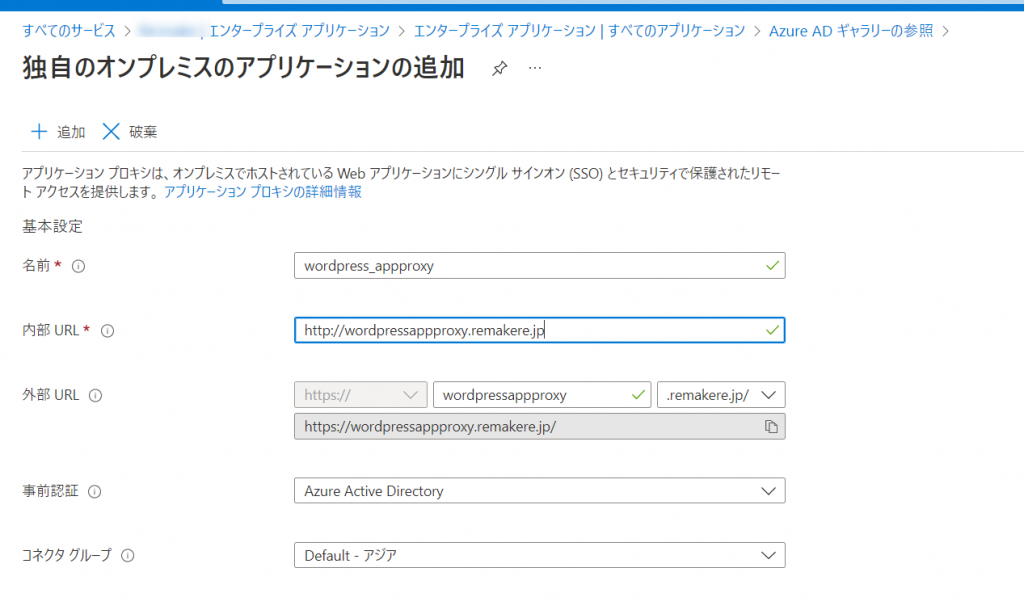This screenshot has width=1024, height=610.
Task: Click info icon next to 外部 URL label
Action: [96, 395]
